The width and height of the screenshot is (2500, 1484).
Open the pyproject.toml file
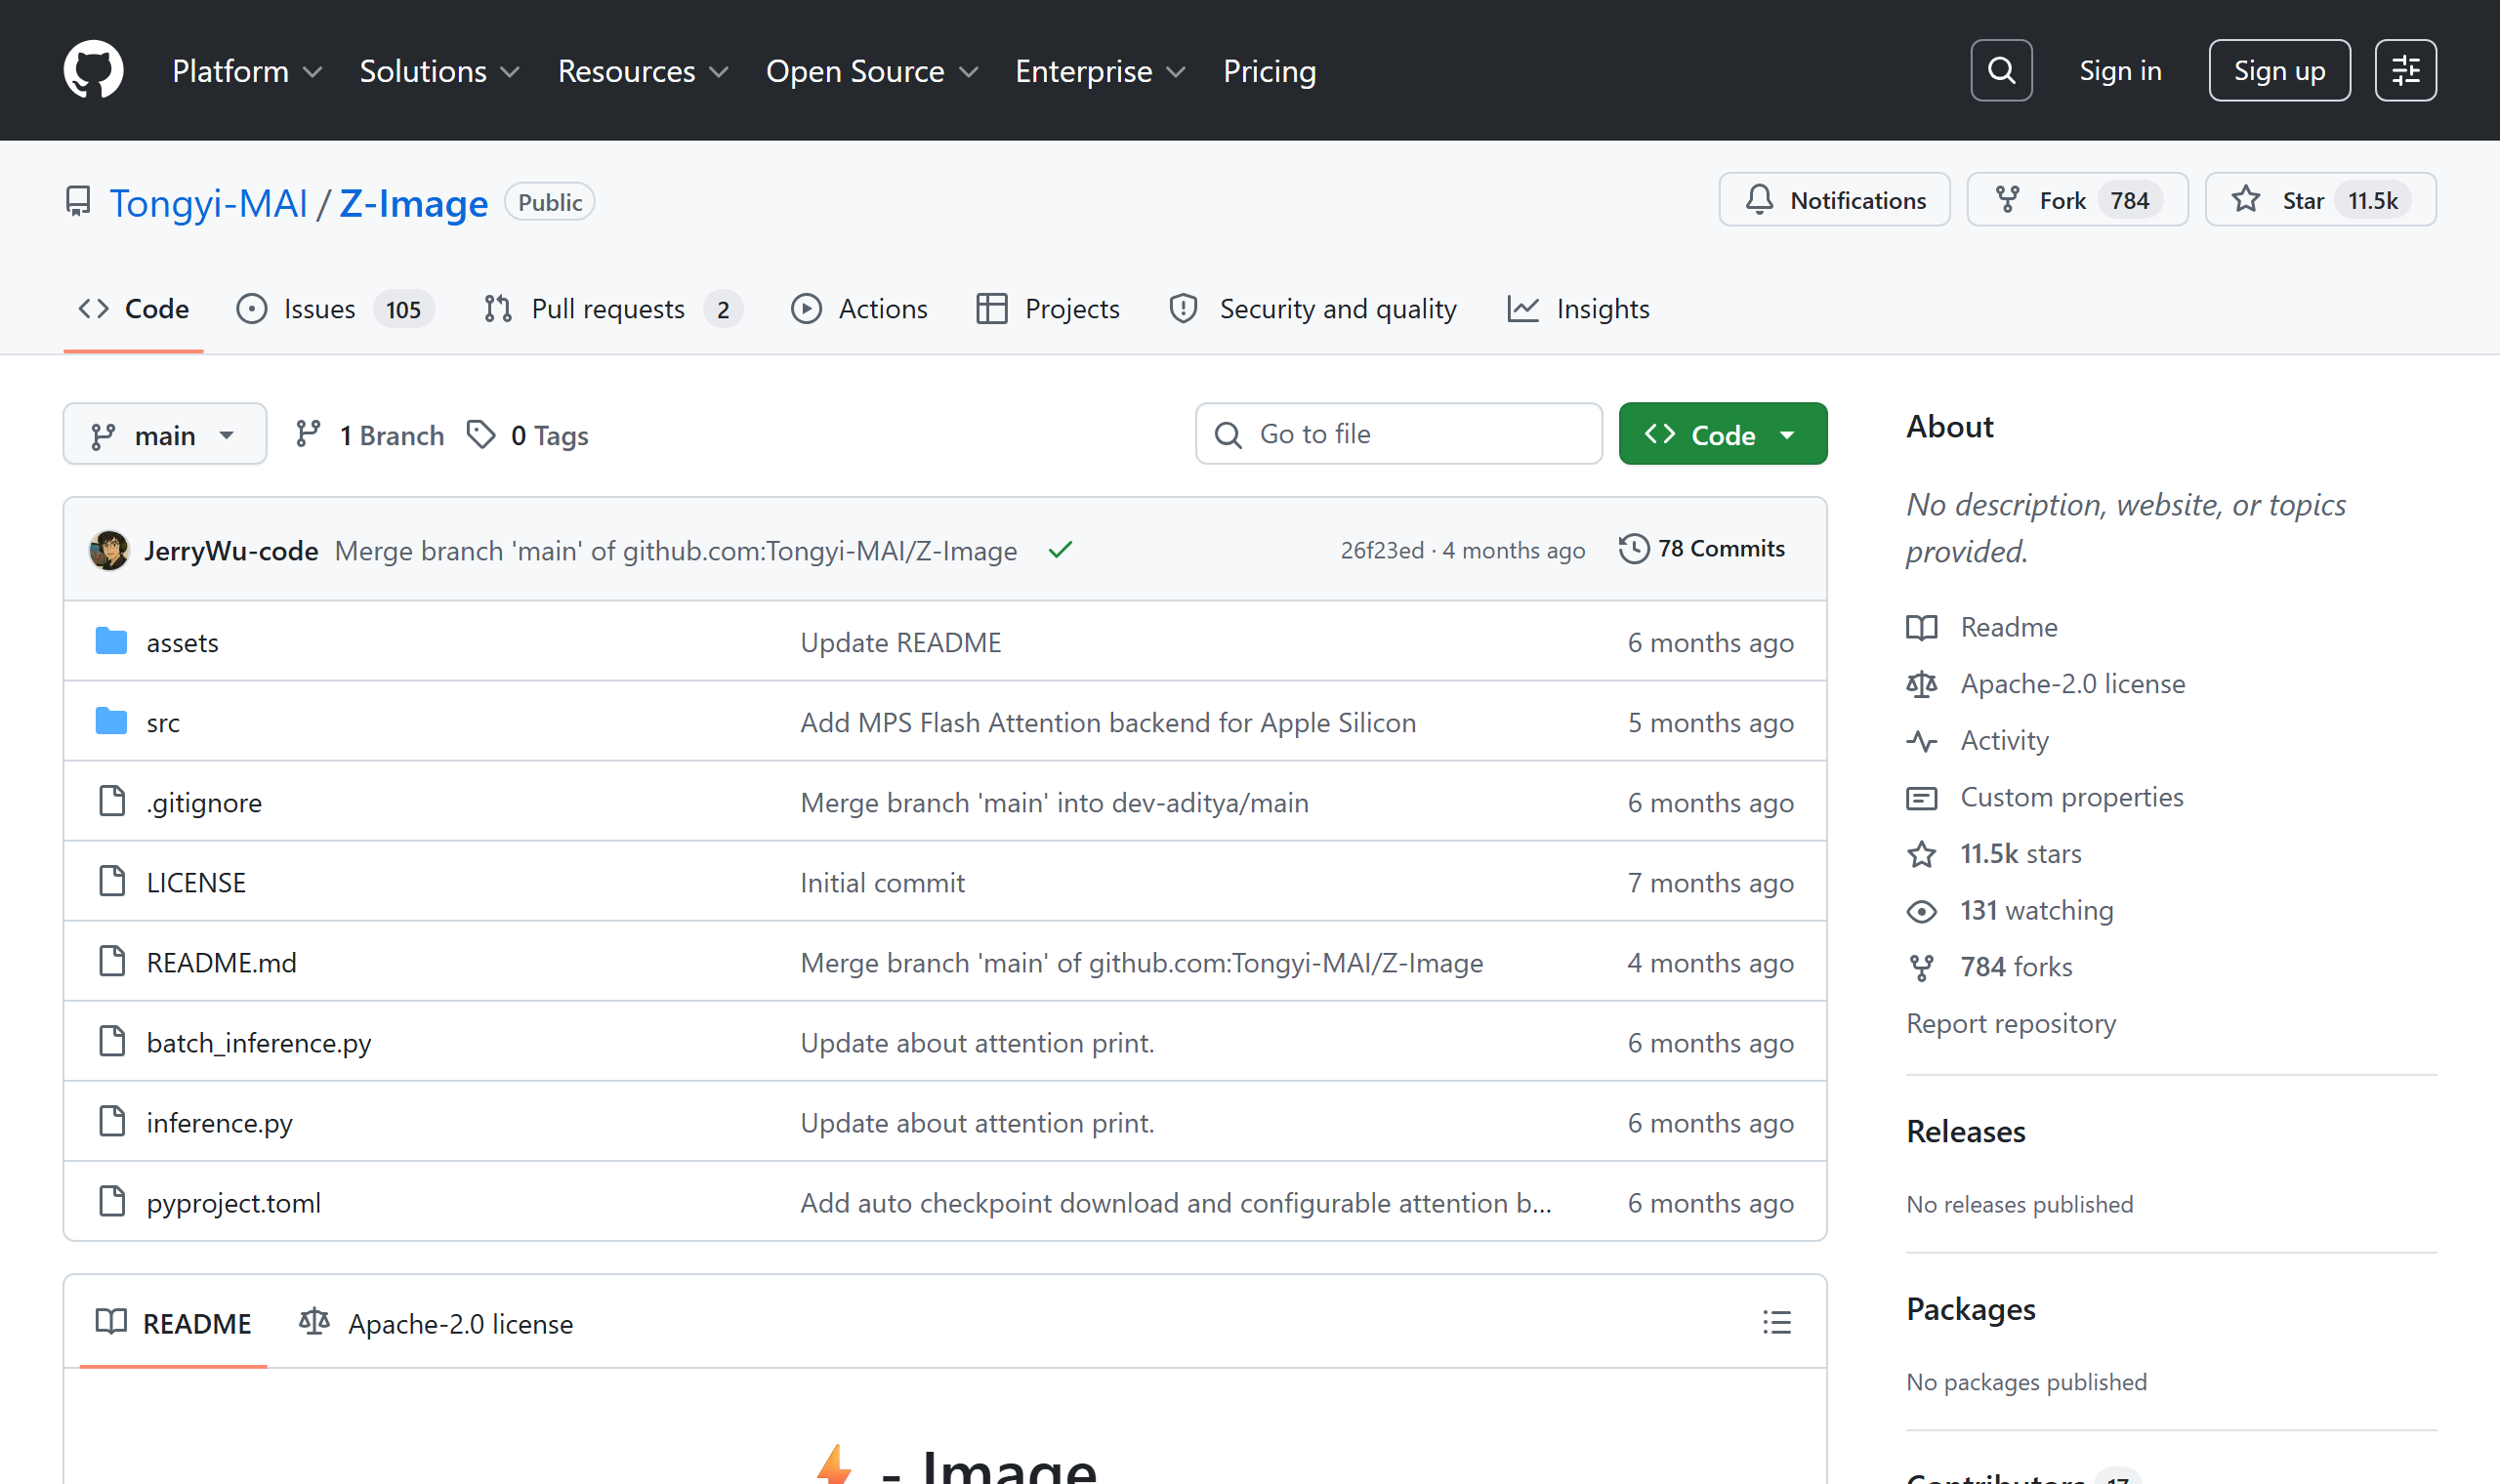coord(234,1202)
